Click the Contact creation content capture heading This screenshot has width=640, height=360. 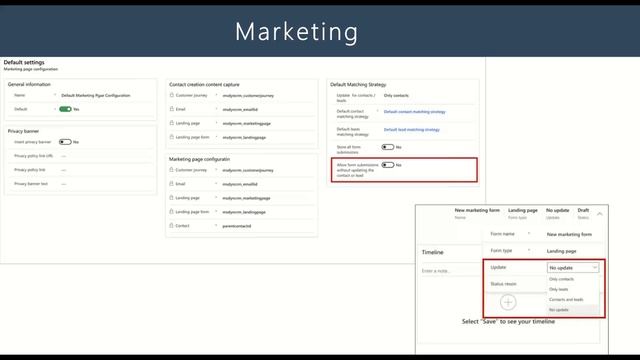pyautogui.click(x=204, y=84)
